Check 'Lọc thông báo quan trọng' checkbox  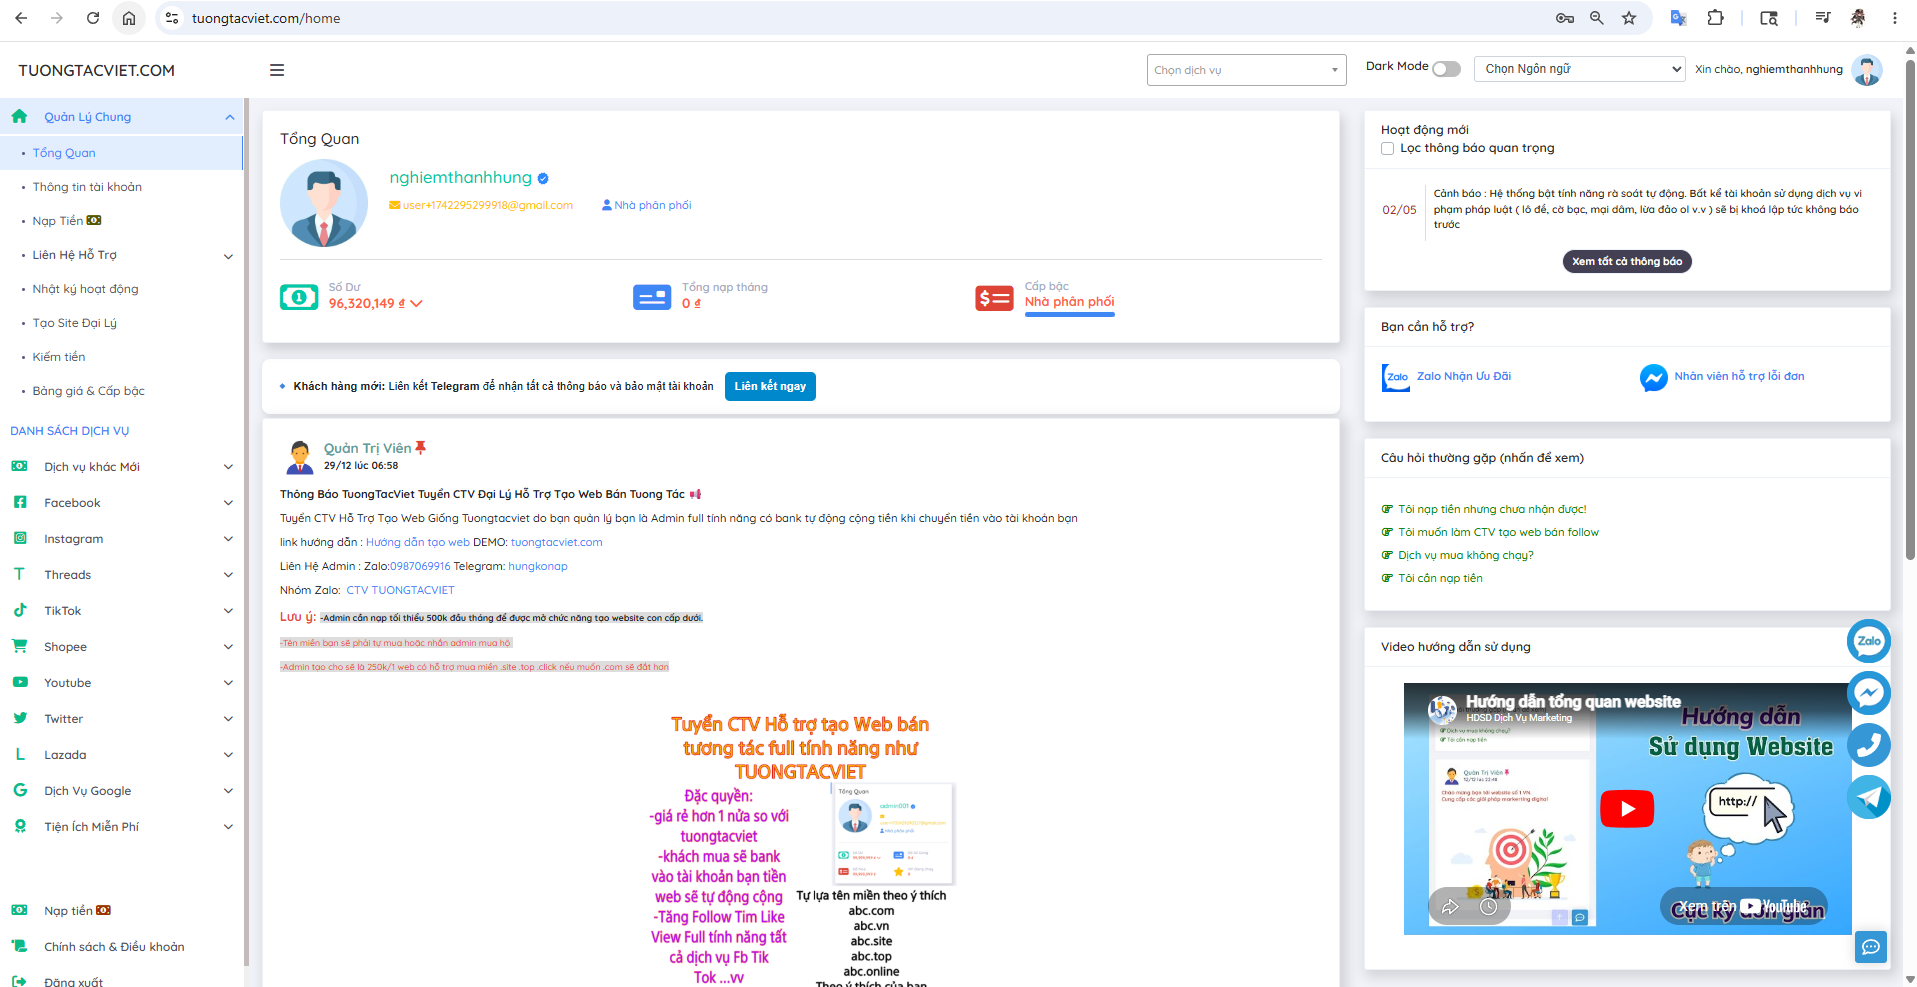click(1387, 148)
